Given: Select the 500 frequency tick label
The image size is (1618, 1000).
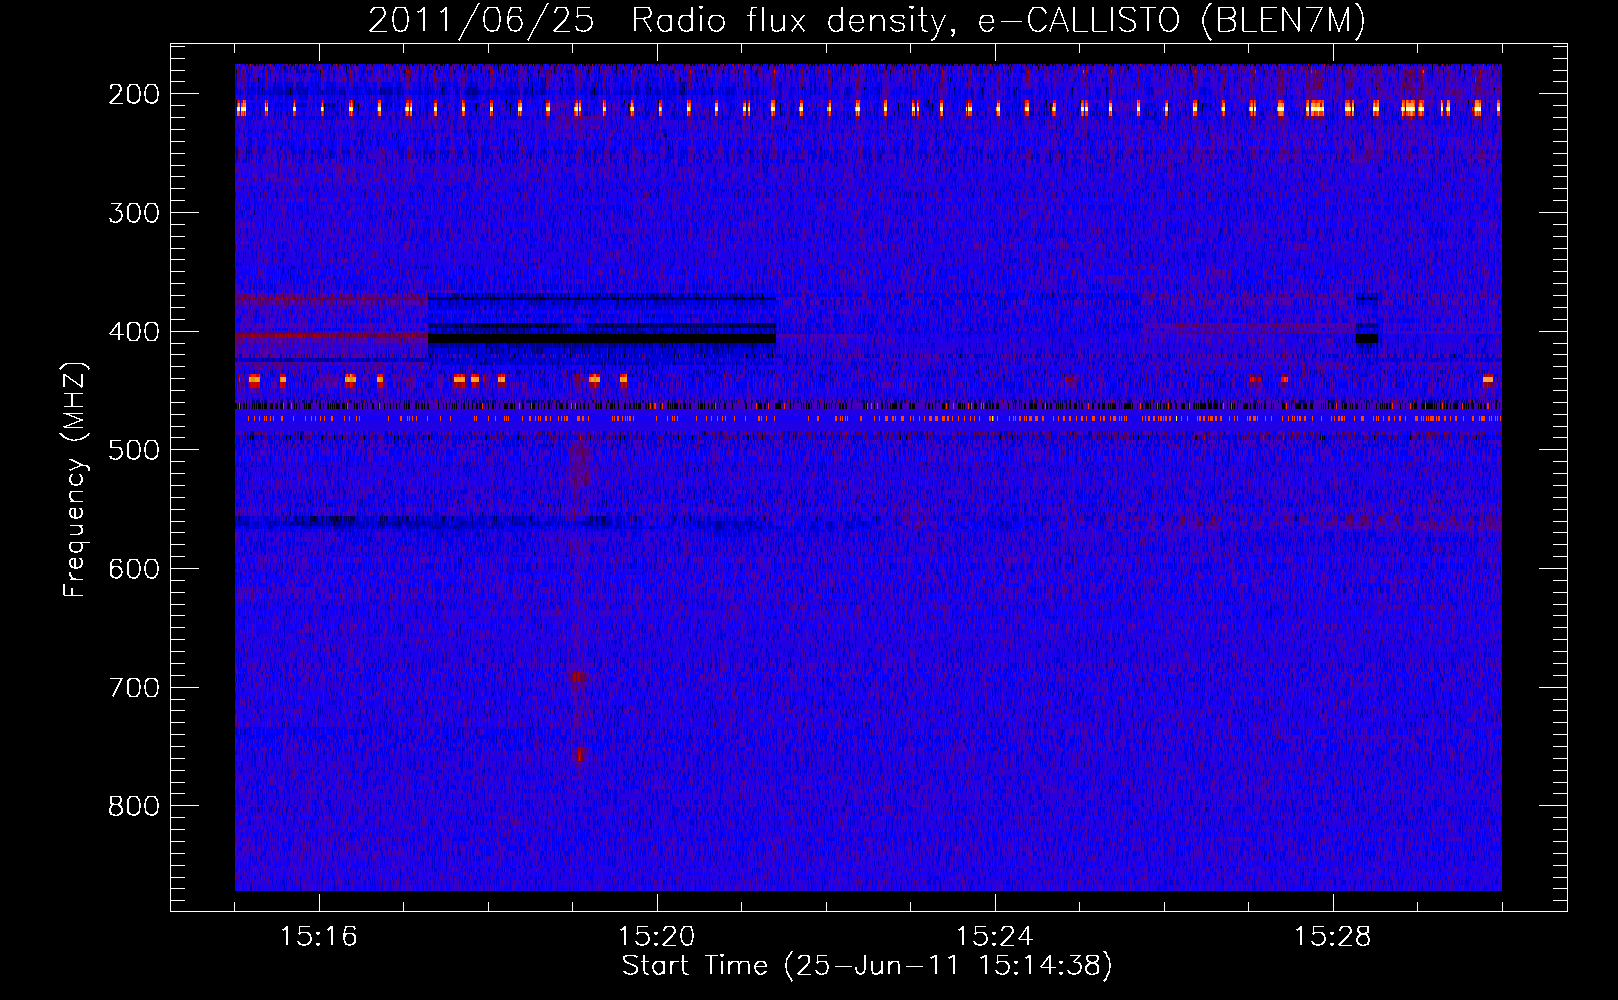Looking at the screenshot, I should [x=134, y=450].
